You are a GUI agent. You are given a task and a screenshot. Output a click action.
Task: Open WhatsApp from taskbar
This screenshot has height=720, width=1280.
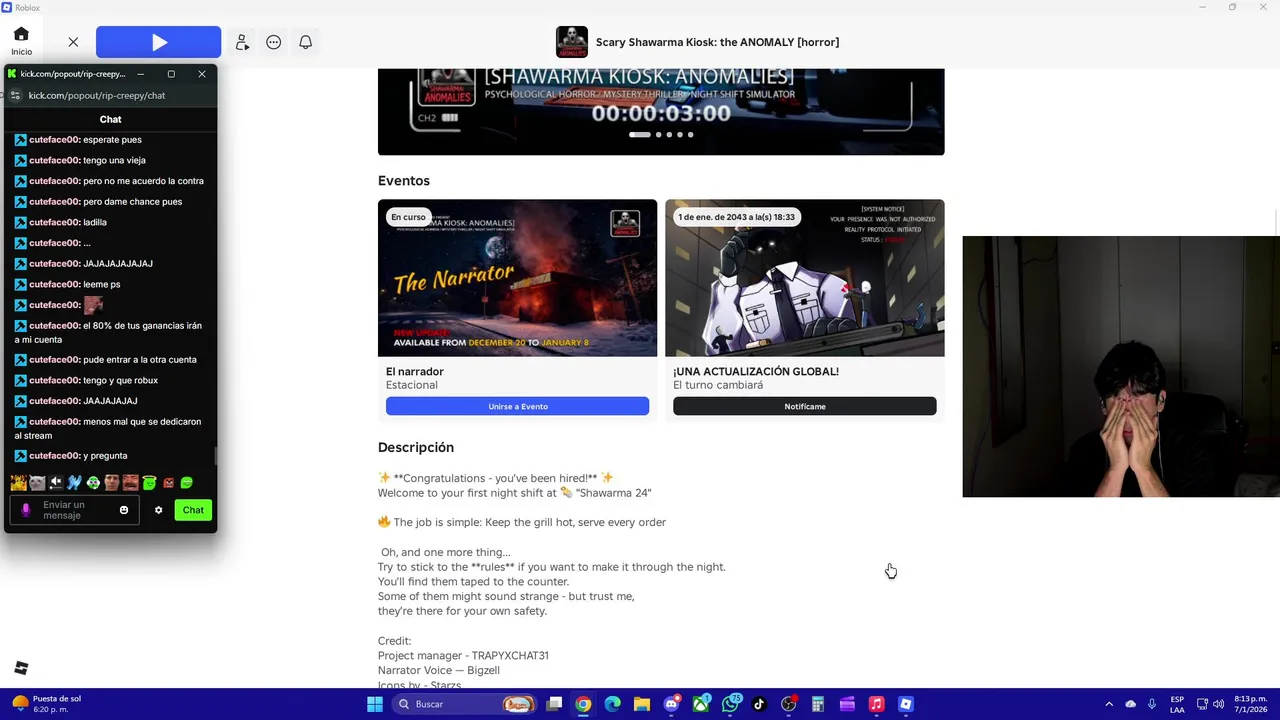click(x=730, y=704)
